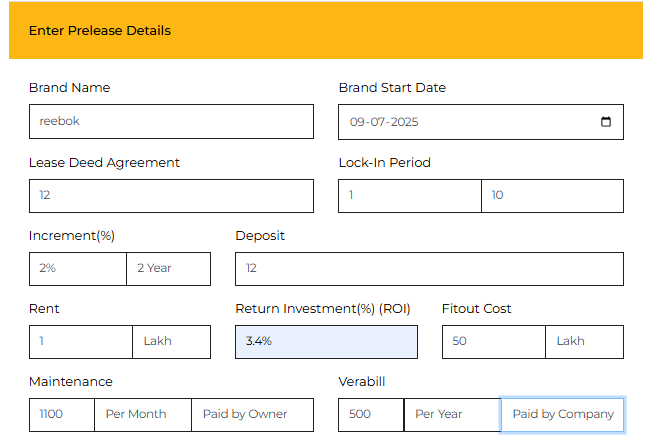Open the Maintenance Per Month dropdown
The height and width of the screenshot is (437, 656).
coord(143,415)
